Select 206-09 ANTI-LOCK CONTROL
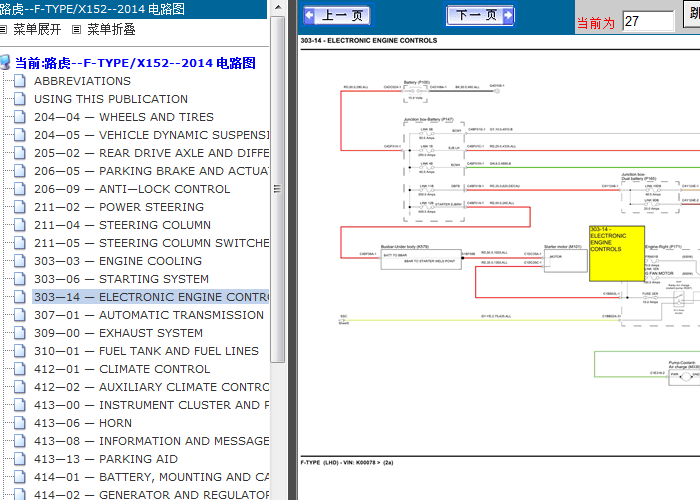700x500 pixels. [132, 189]
